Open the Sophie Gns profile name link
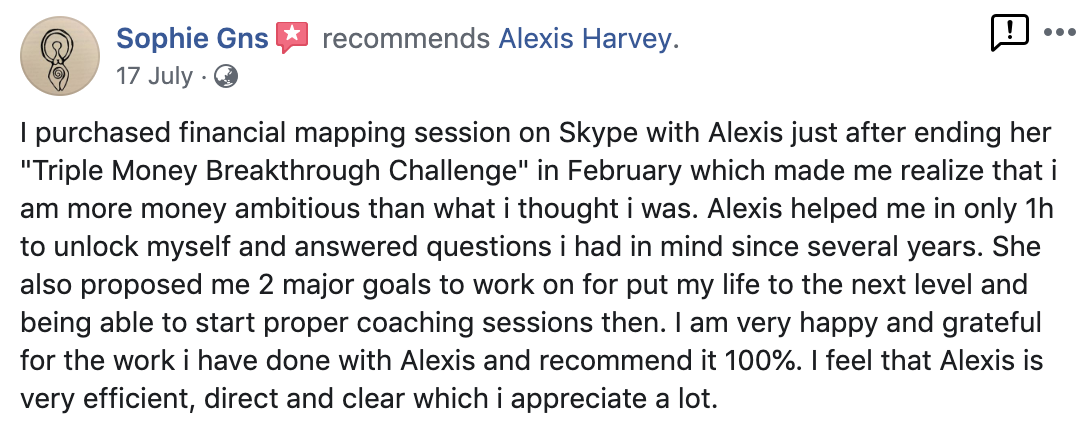The width and height of the screenshot is (1086, 430). [x=192, y=39]
